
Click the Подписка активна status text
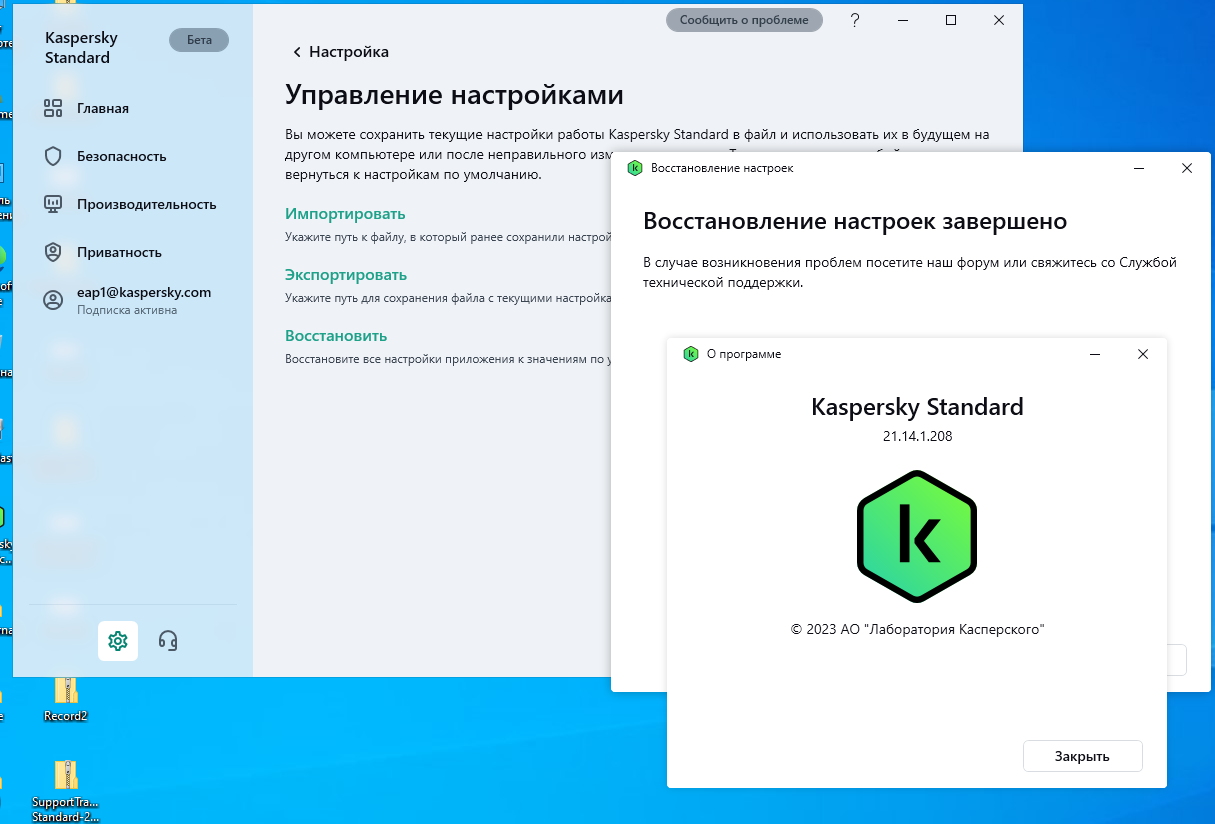pyautogui.click(x=127, y=310)
